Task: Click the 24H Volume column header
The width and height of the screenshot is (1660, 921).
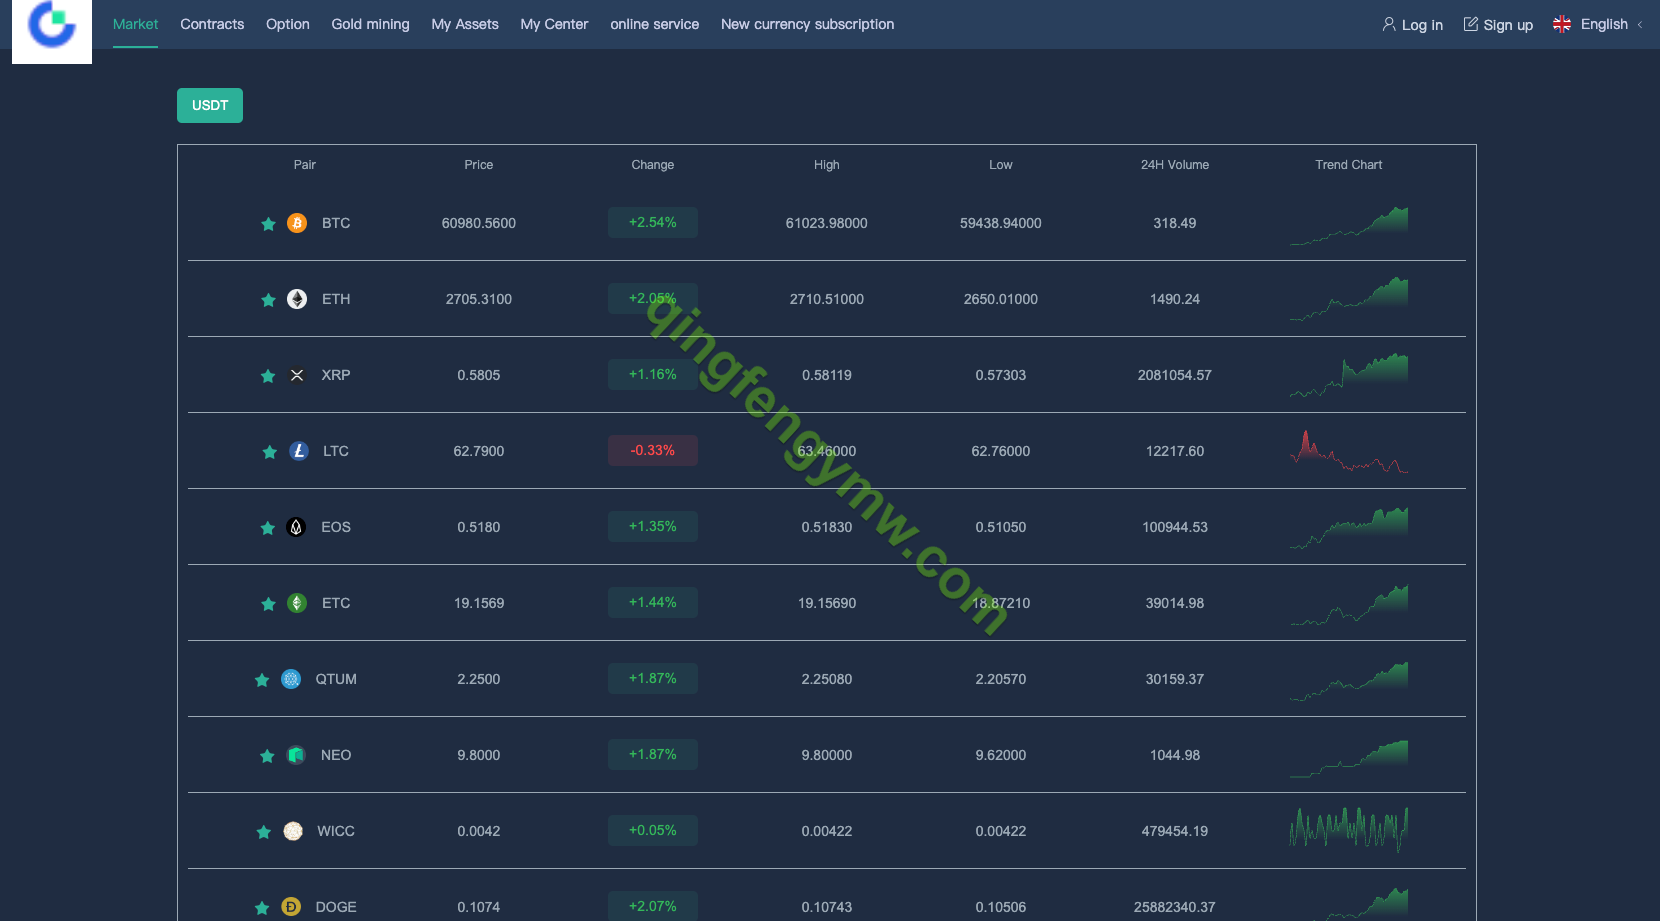Action: (1175, 165)
